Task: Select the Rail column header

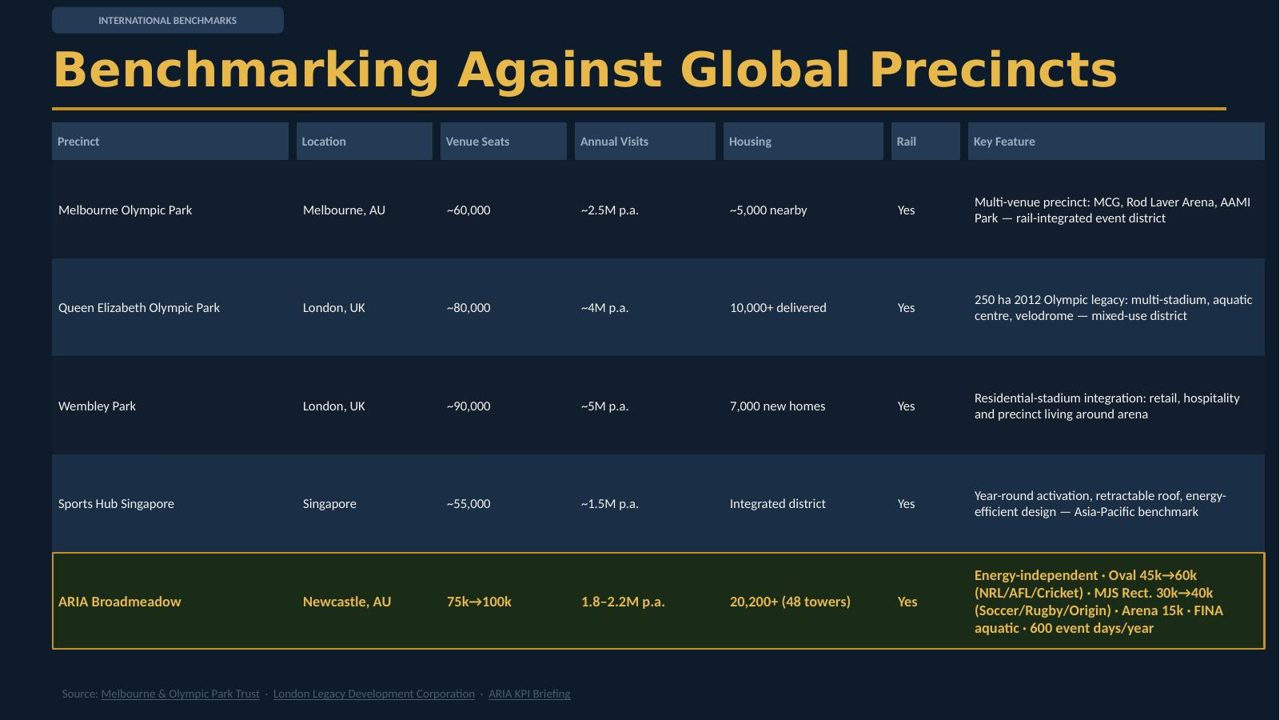Action: click(925, 141)
